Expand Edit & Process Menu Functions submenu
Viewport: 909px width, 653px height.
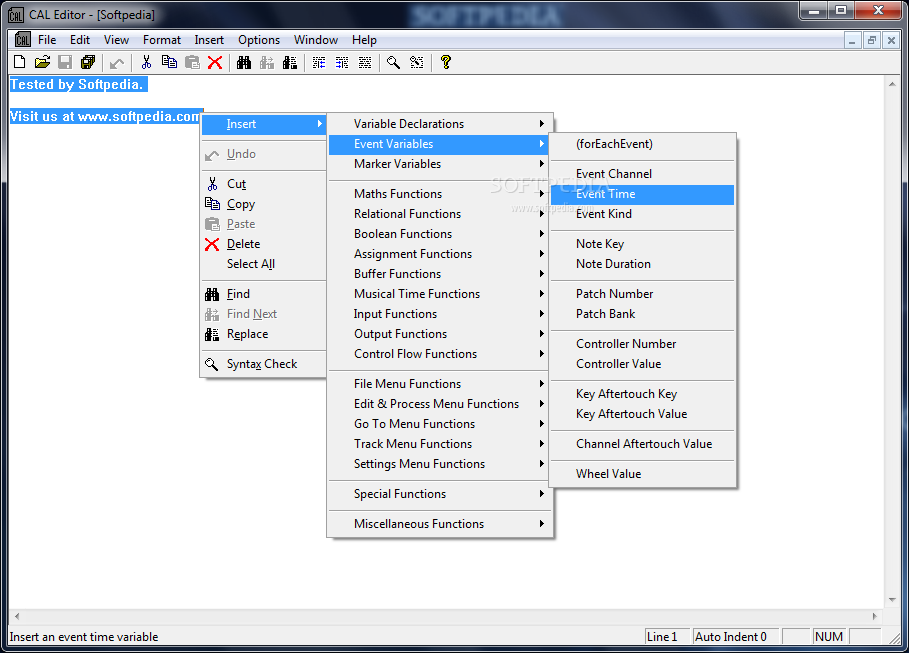[x=440, y=404]
